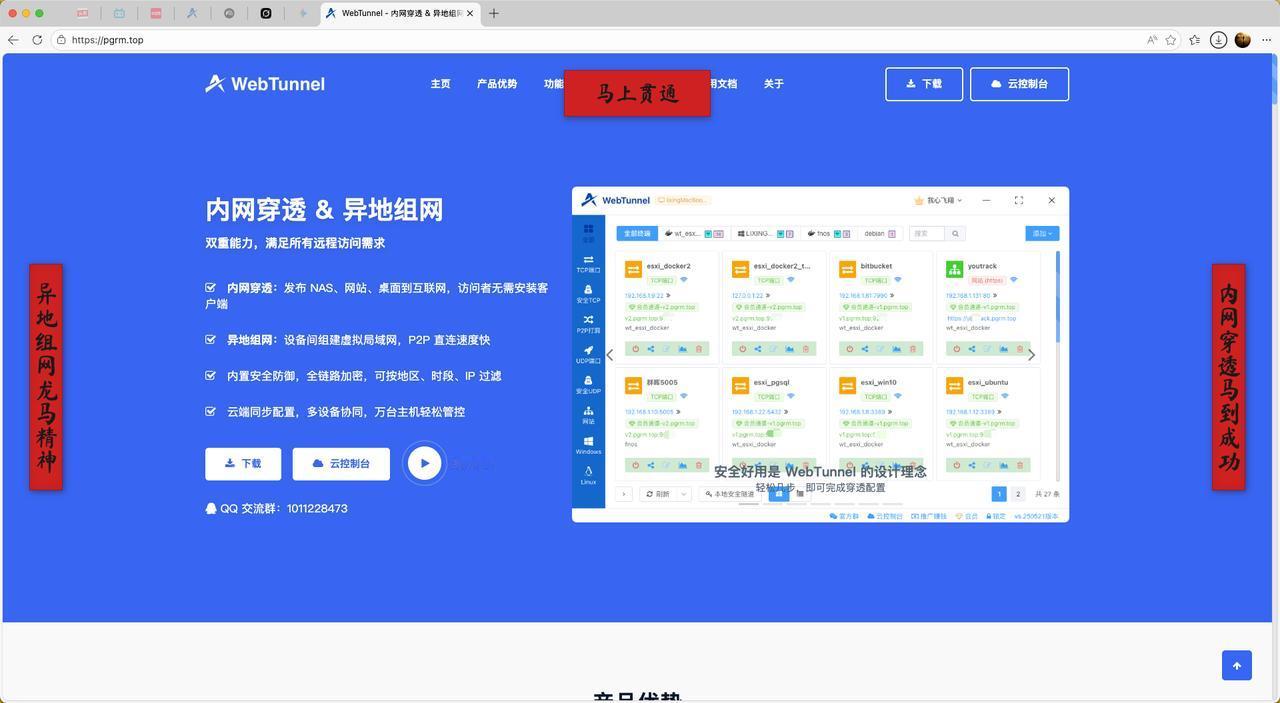Image resolution: width=1280 pixels, height=703 pixels.
Task: Click the page vertical scrollbar thumb
Action: (x=1275, y=80)
